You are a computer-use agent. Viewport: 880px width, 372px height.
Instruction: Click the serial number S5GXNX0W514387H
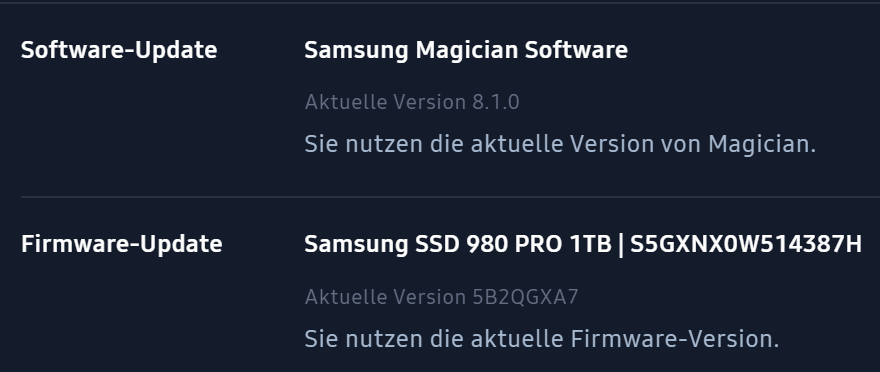click(x=746, y=244)
